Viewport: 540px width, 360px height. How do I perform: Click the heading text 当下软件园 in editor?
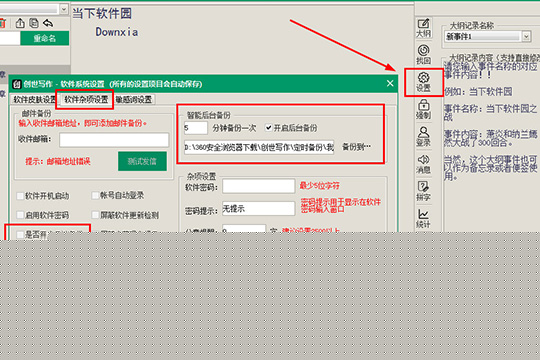(102, 13)
